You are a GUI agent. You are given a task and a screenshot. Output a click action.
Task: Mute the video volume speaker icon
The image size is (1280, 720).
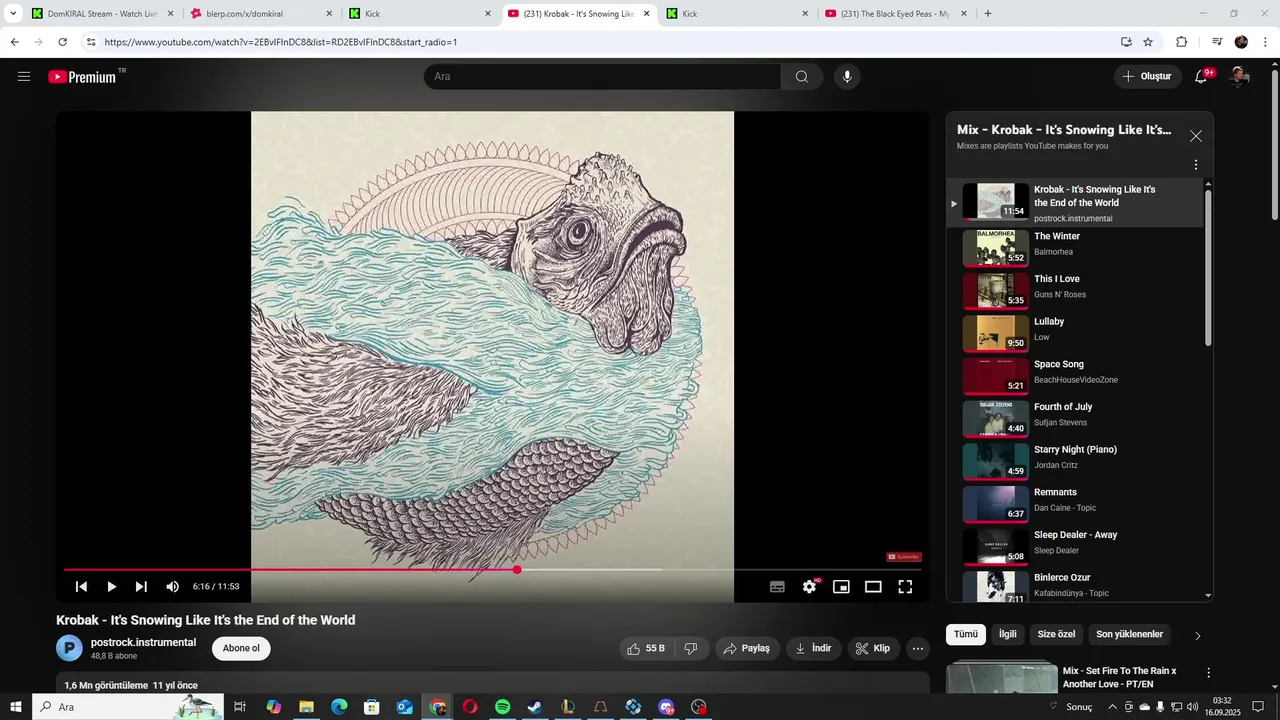click(172, 587)
